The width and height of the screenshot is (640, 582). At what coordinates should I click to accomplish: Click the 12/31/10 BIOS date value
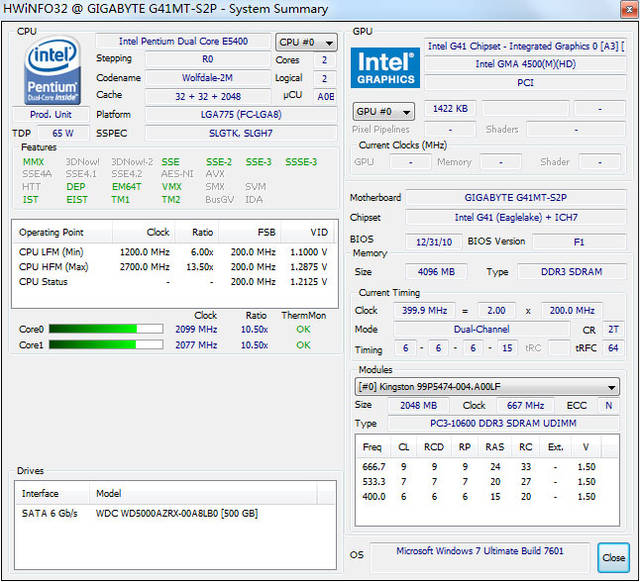click(433, 242)
